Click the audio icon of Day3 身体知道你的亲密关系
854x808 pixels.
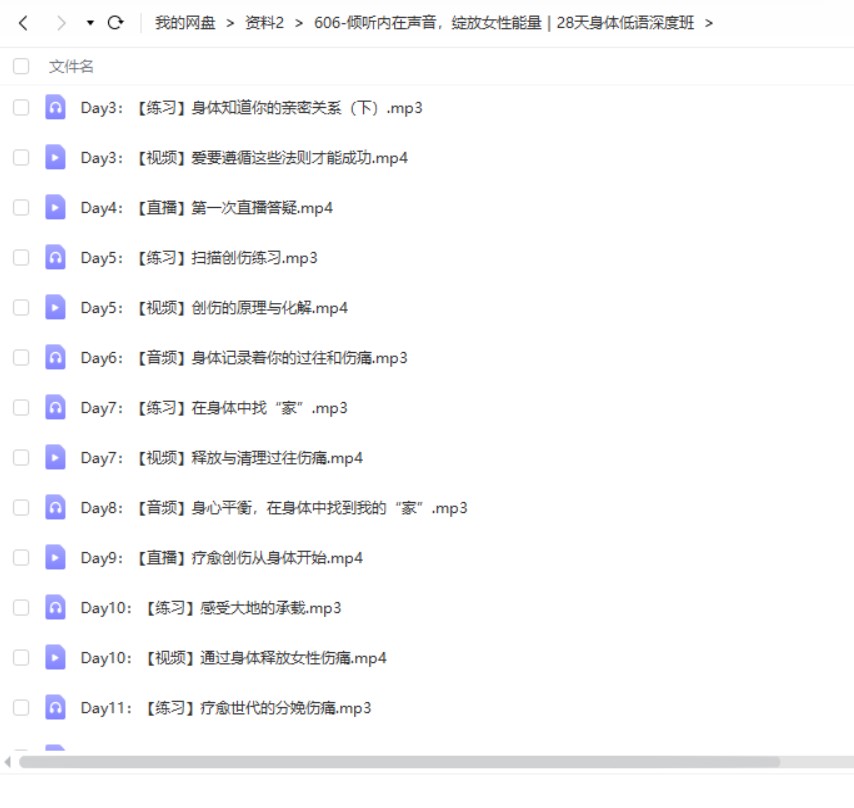pos(55,107)
